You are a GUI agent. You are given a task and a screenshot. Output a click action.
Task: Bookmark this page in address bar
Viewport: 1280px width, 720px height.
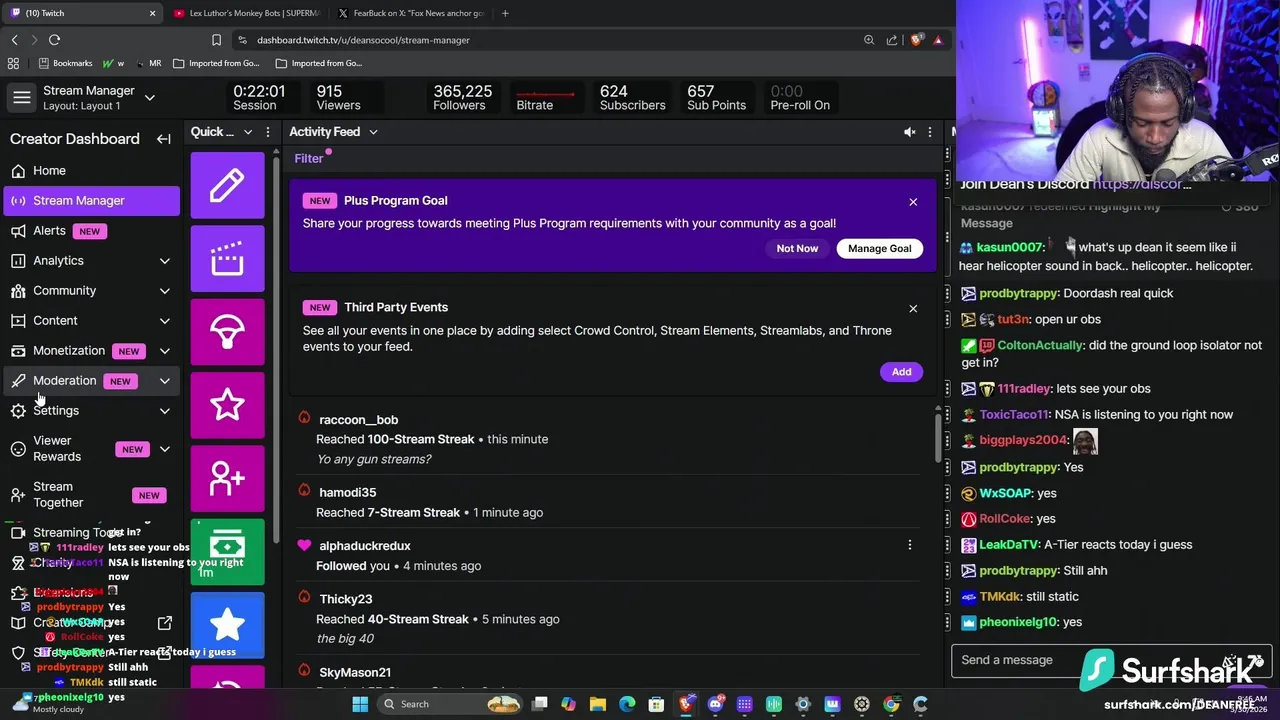pyautogui.click(x=216, y=40)
